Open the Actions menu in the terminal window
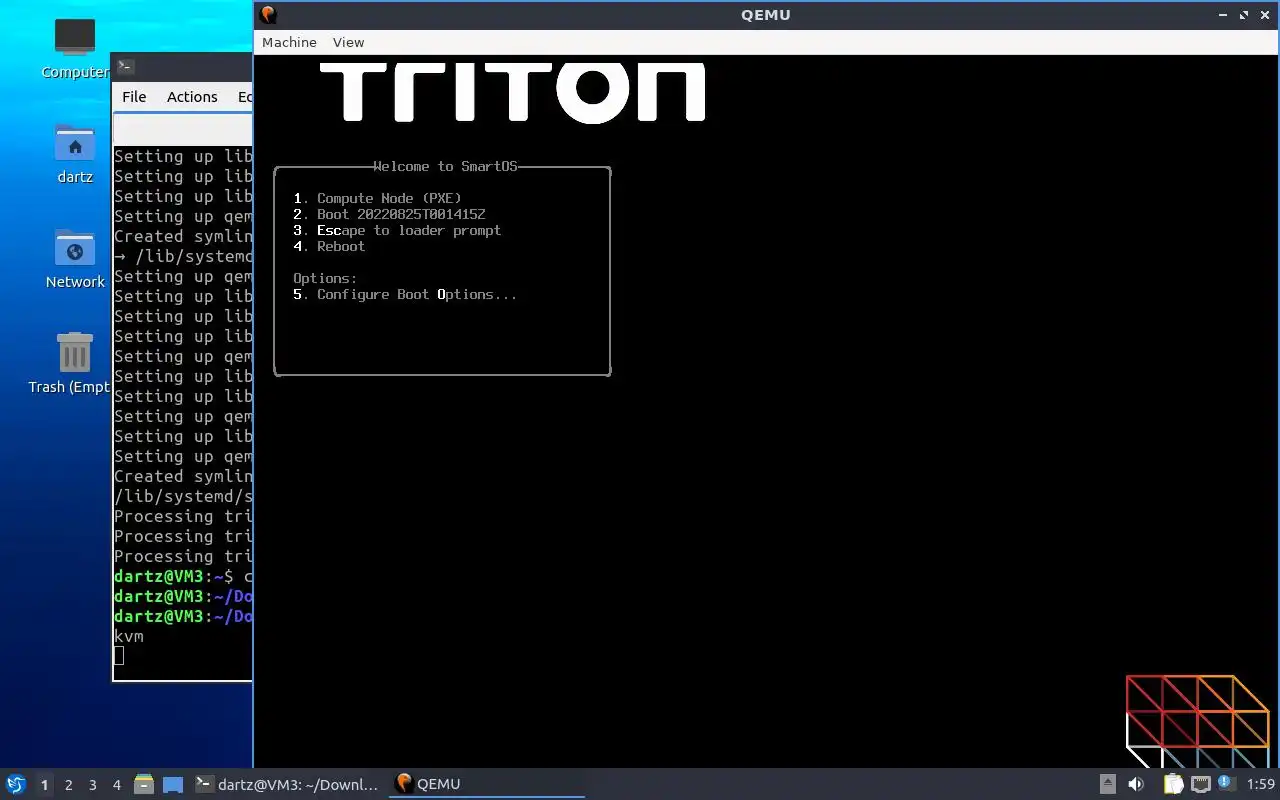 192,97
